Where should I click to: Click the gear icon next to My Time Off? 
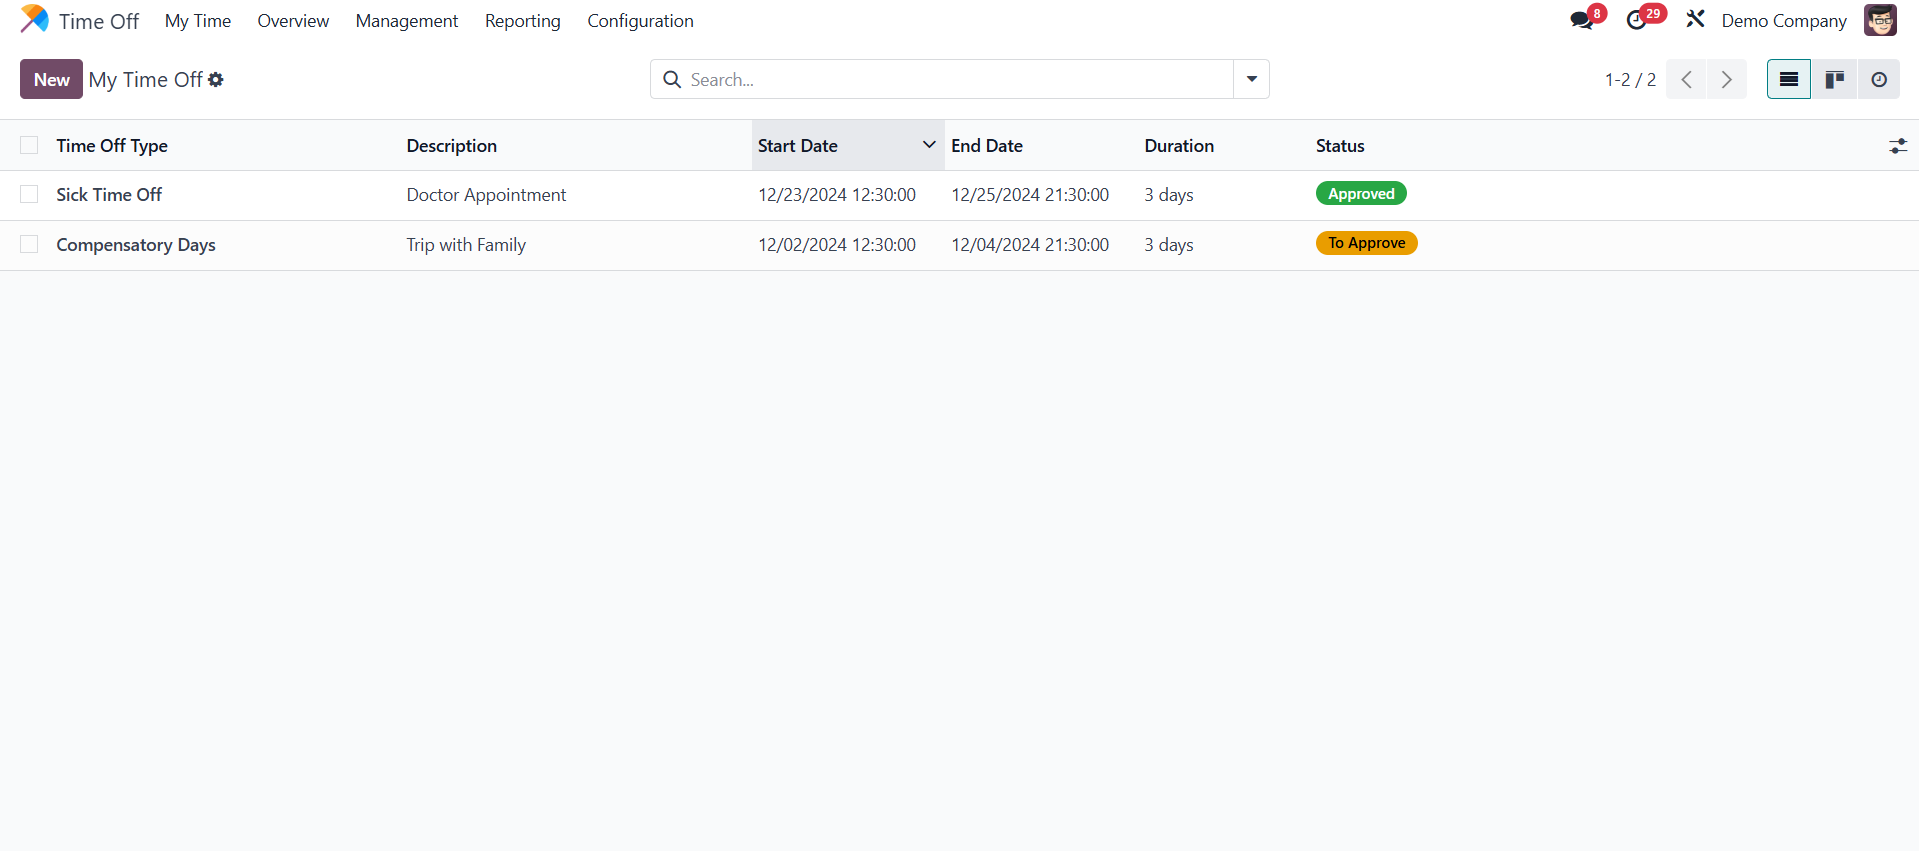pyautogui.click(x=216, y=80)
